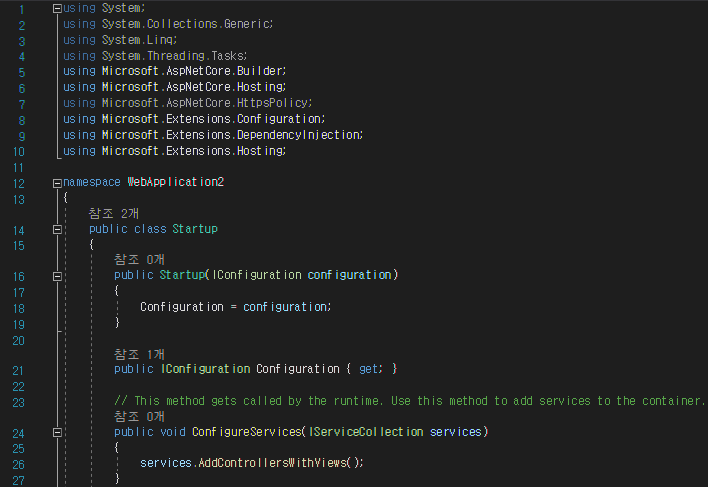Click the 'configuration' parameter on line 16
Screen dimensions: 708x487
pos(349,275)
